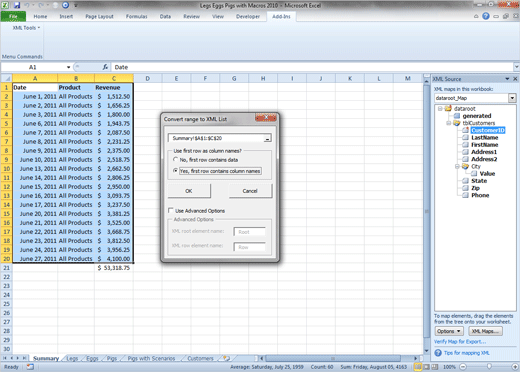Open the Name Box dropdown arrow

click(x=68, y=67)
